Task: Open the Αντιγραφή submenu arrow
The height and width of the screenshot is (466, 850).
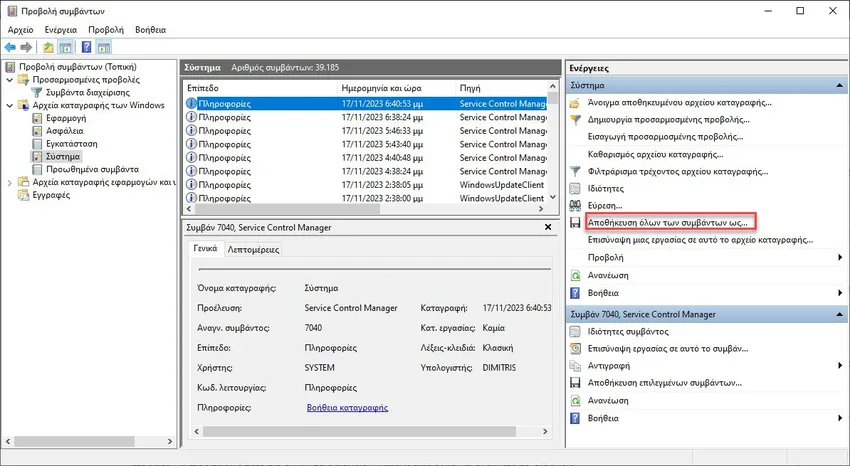Action: [x=840, y=366]
